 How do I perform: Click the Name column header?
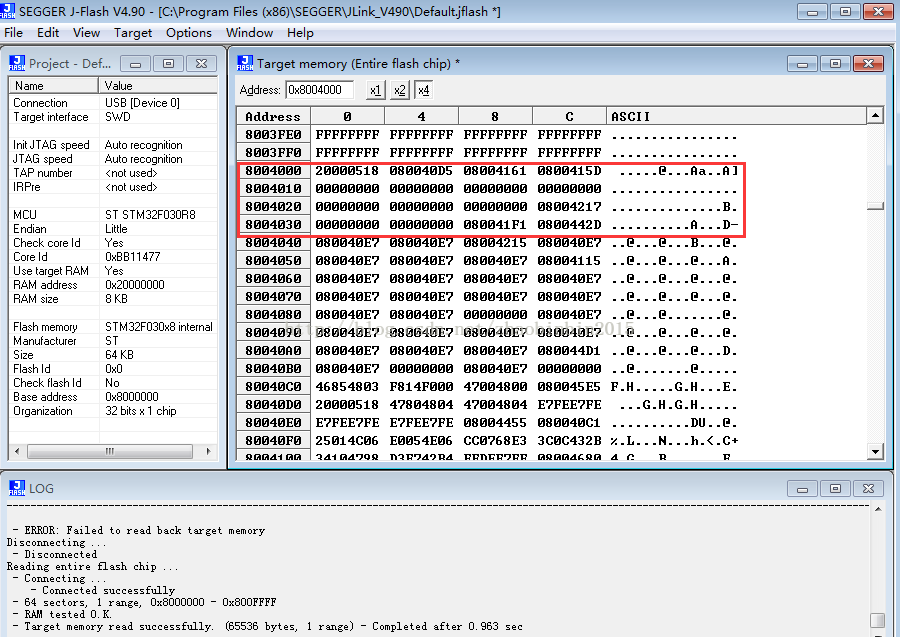coord(53,86)
